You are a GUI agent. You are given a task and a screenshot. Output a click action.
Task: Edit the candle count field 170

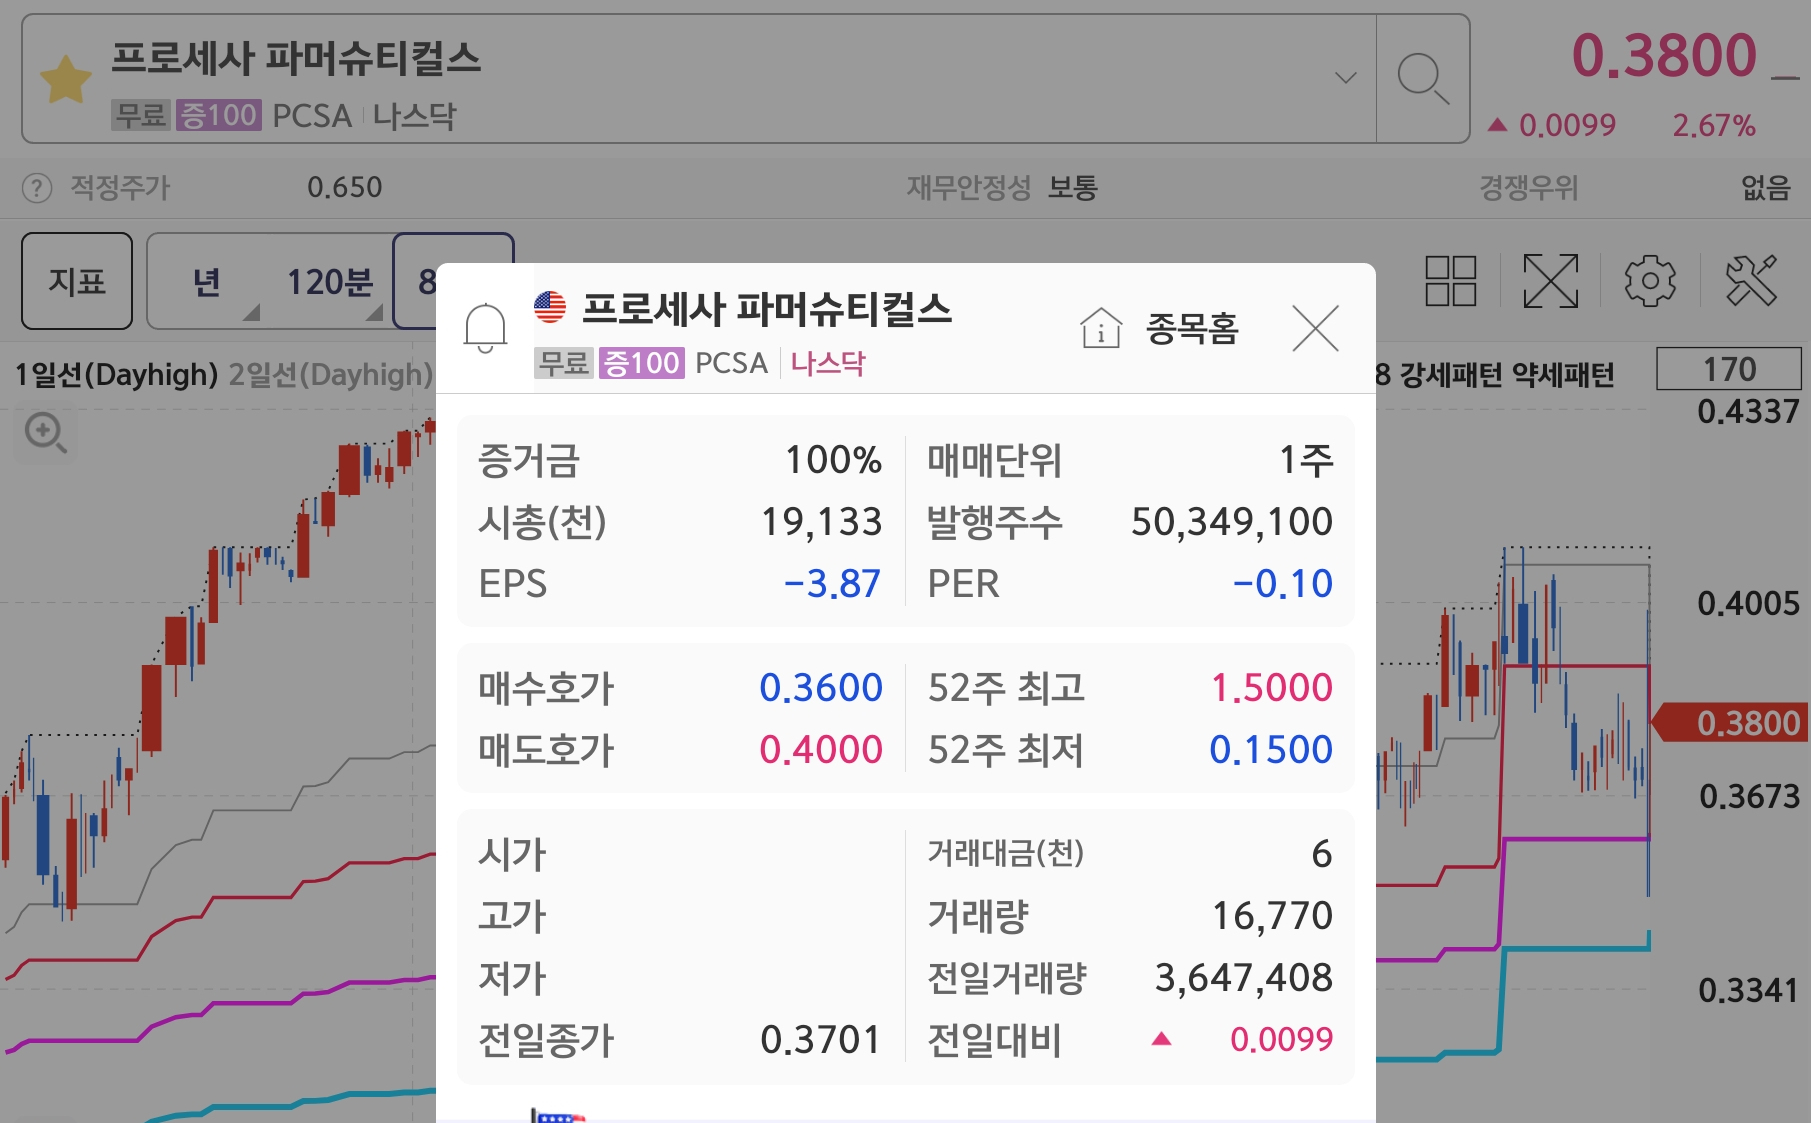click(1729, 369)
